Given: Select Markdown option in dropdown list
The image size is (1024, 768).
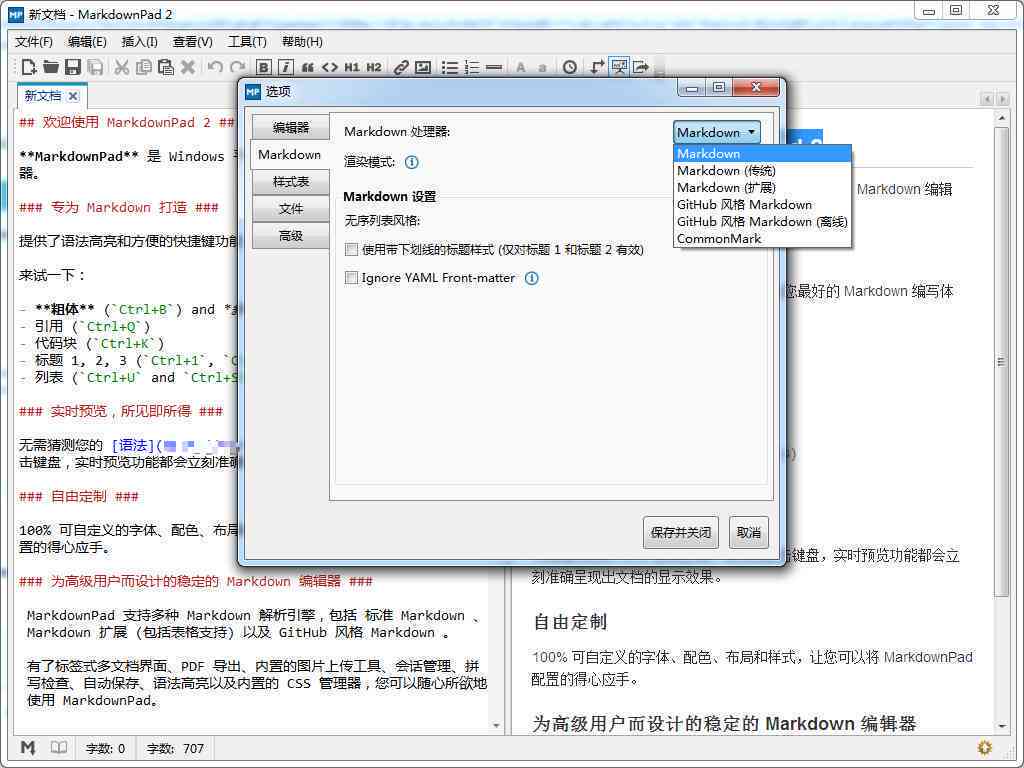Looking at the screenshot, I should point(762,153).
